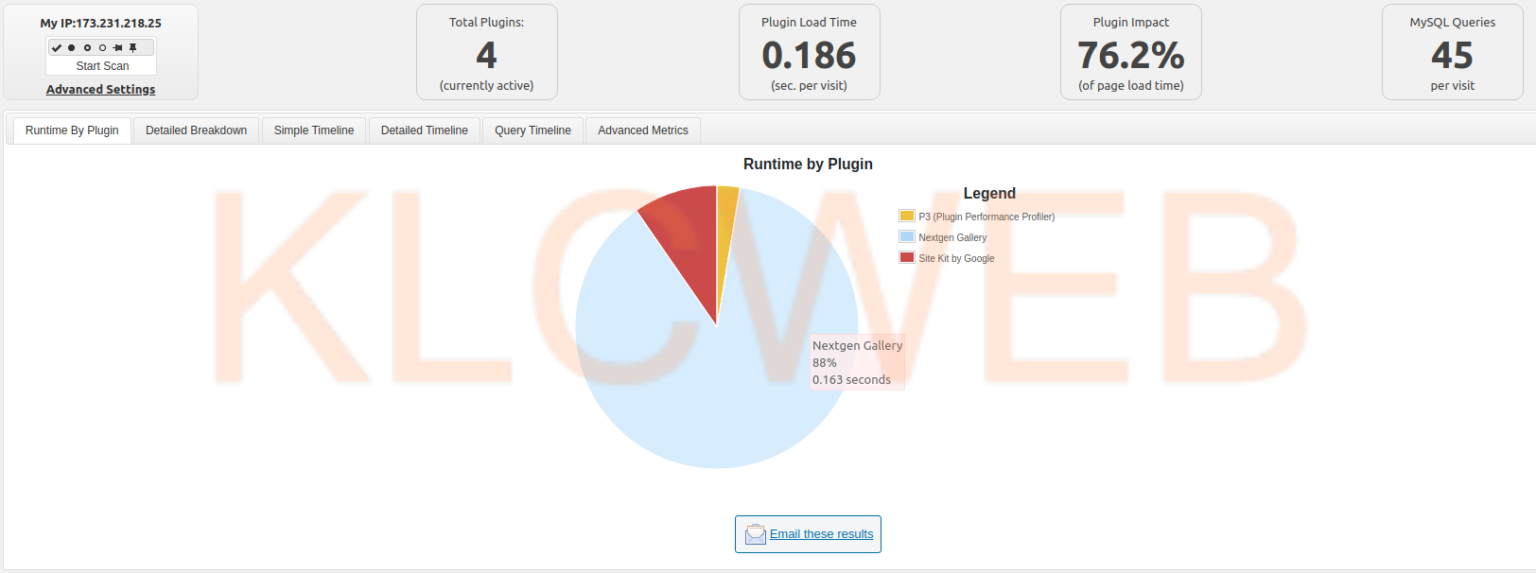Click the "(sec. per visit)" caption

[809, 86]
